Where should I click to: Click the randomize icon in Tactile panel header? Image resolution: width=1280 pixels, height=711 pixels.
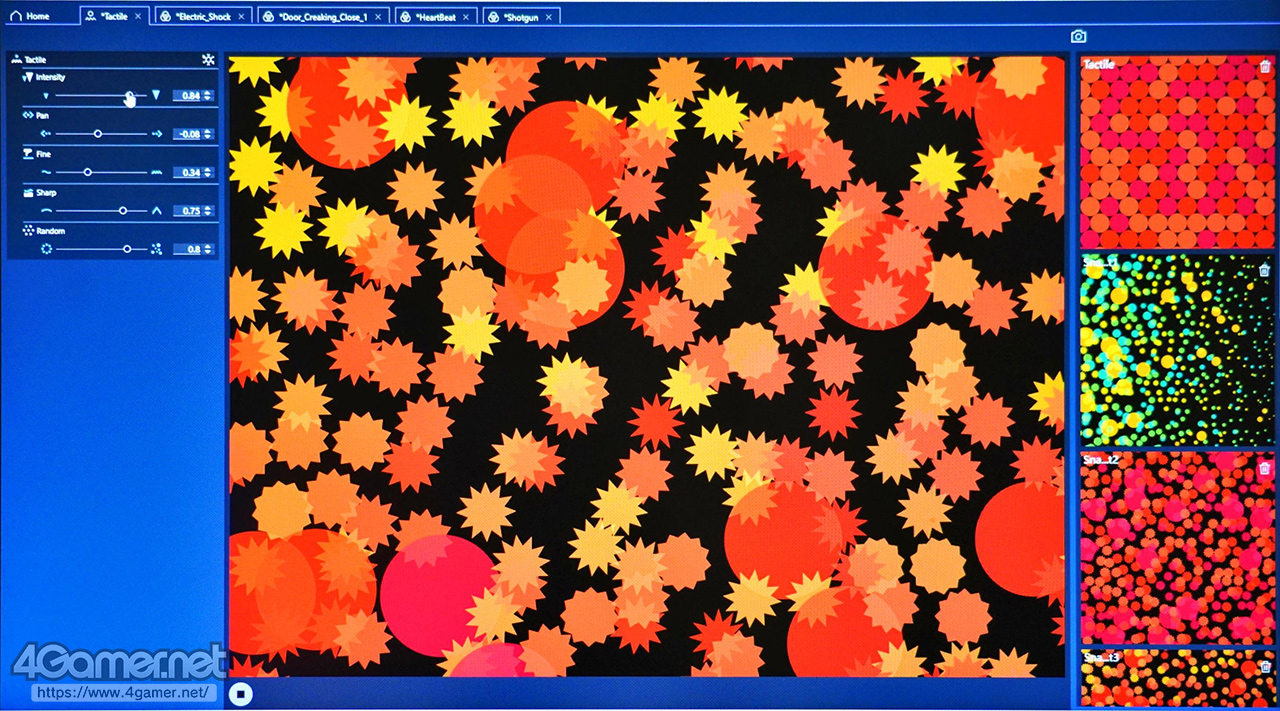pos(208,60)
